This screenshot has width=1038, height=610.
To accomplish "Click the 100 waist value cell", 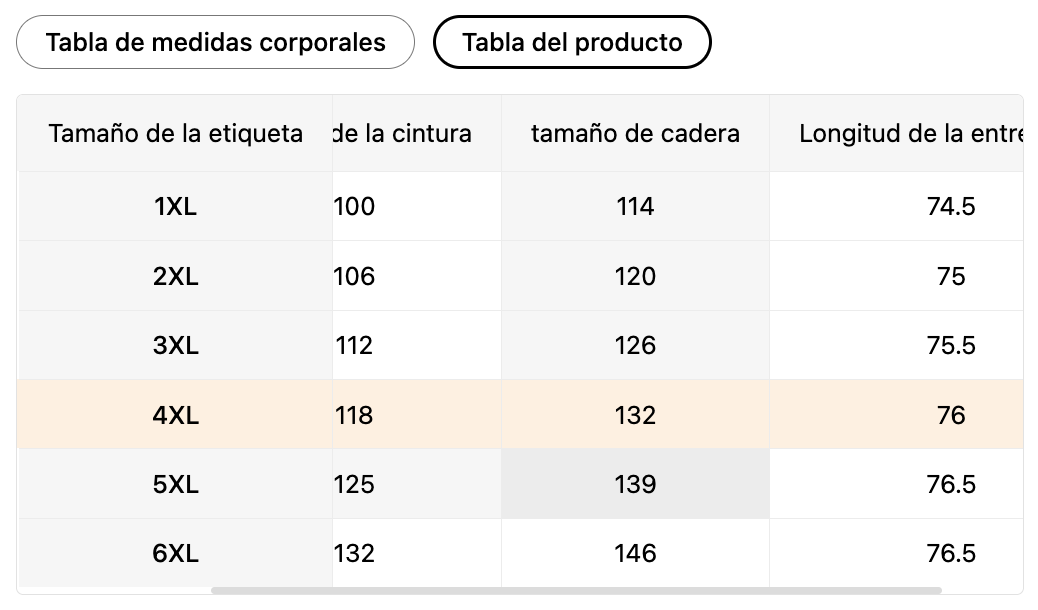I will click(x=354, y=207).
